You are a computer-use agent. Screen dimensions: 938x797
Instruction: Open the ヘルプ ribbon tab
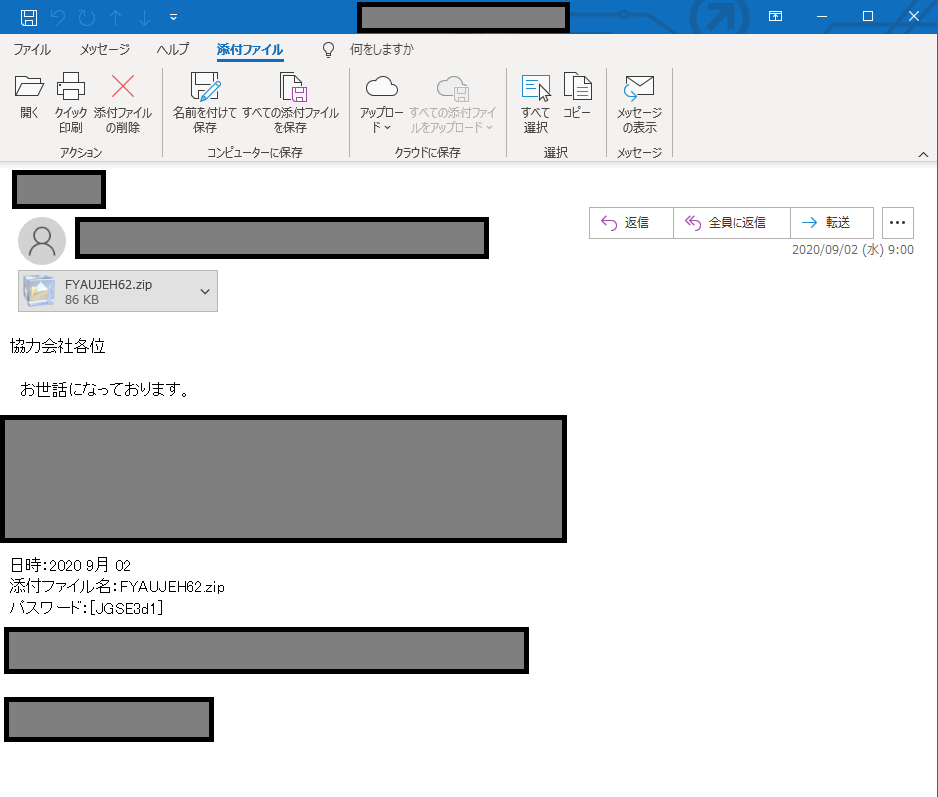pos(173,50)
